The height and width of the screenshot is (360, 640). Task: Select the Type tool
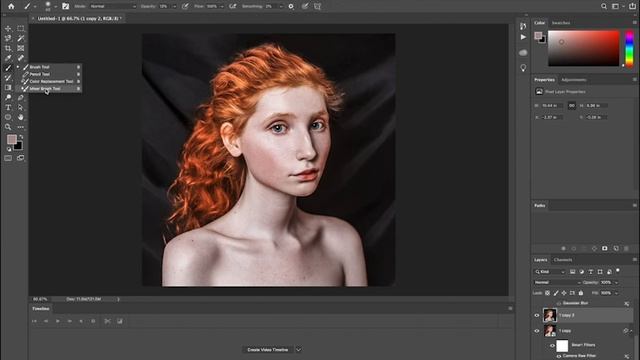tap(8, 107)
